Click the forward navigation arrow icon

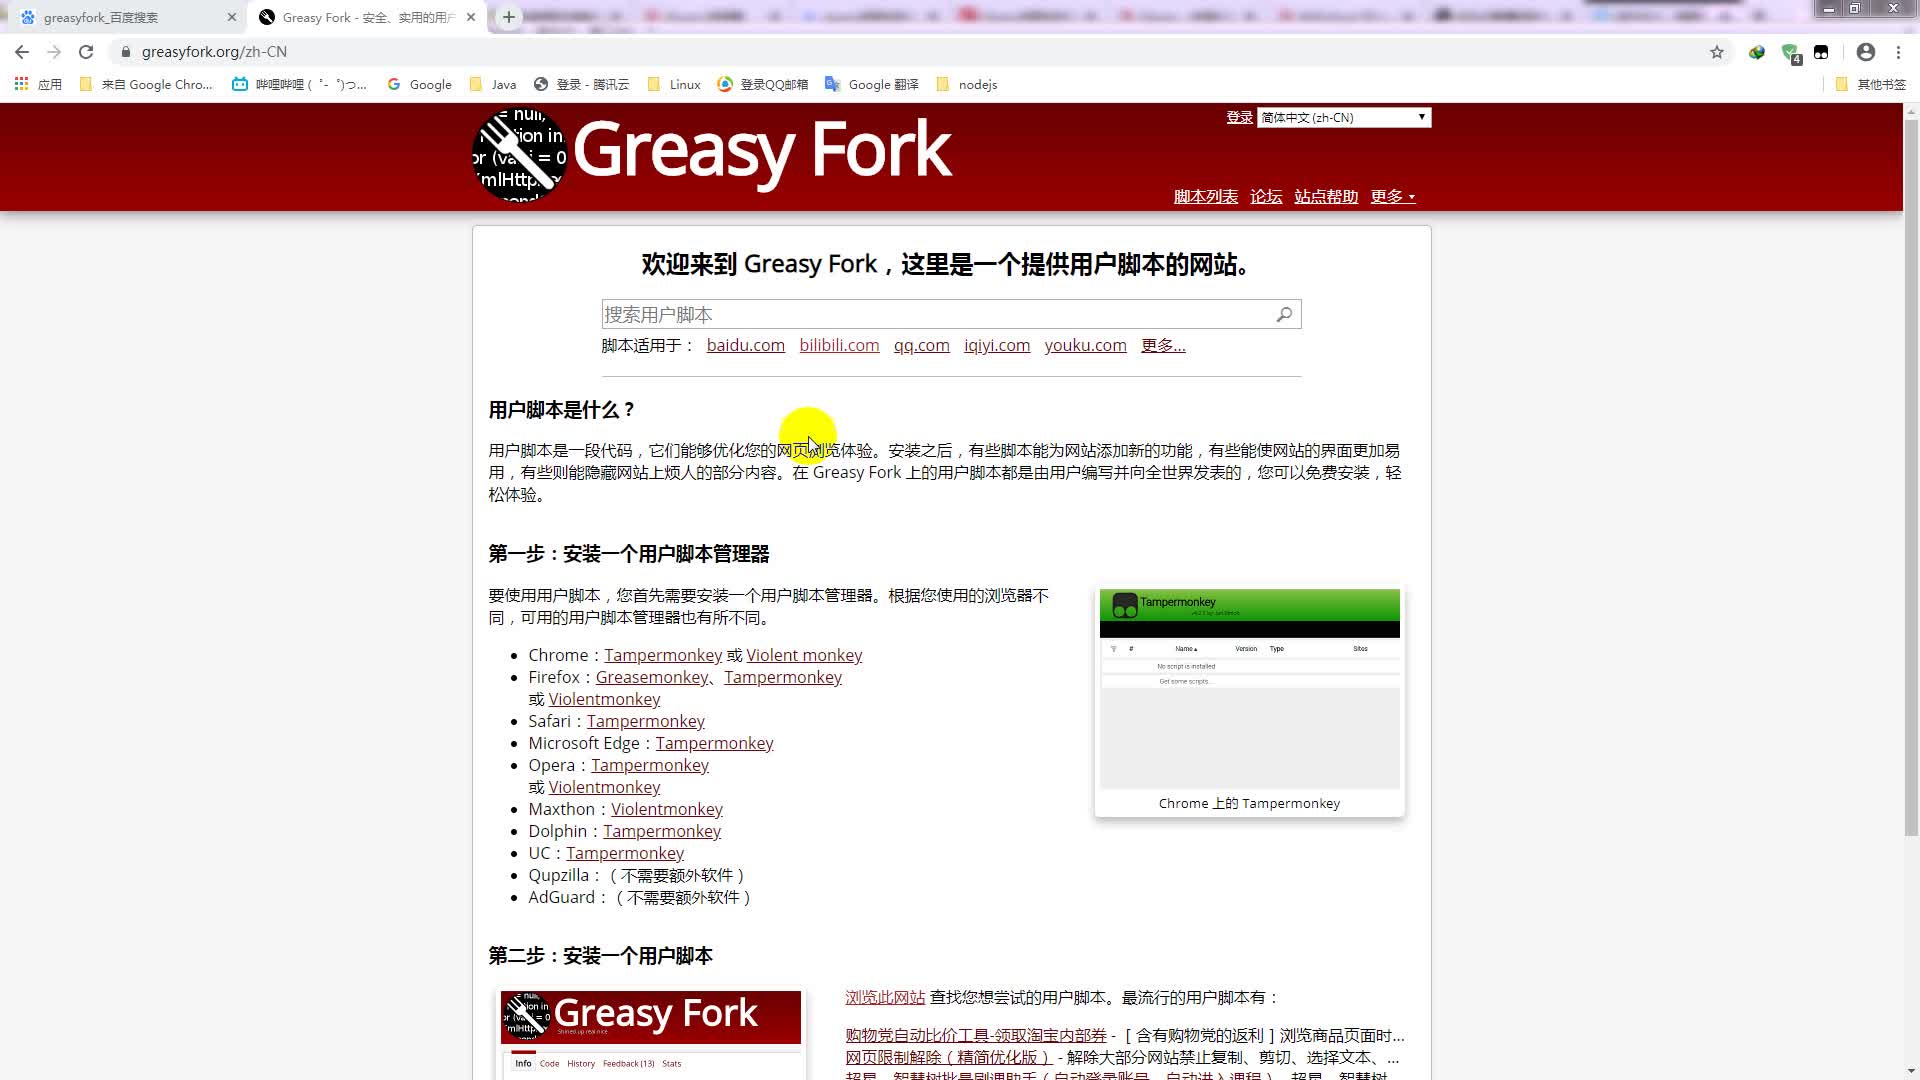pos(54,51)
